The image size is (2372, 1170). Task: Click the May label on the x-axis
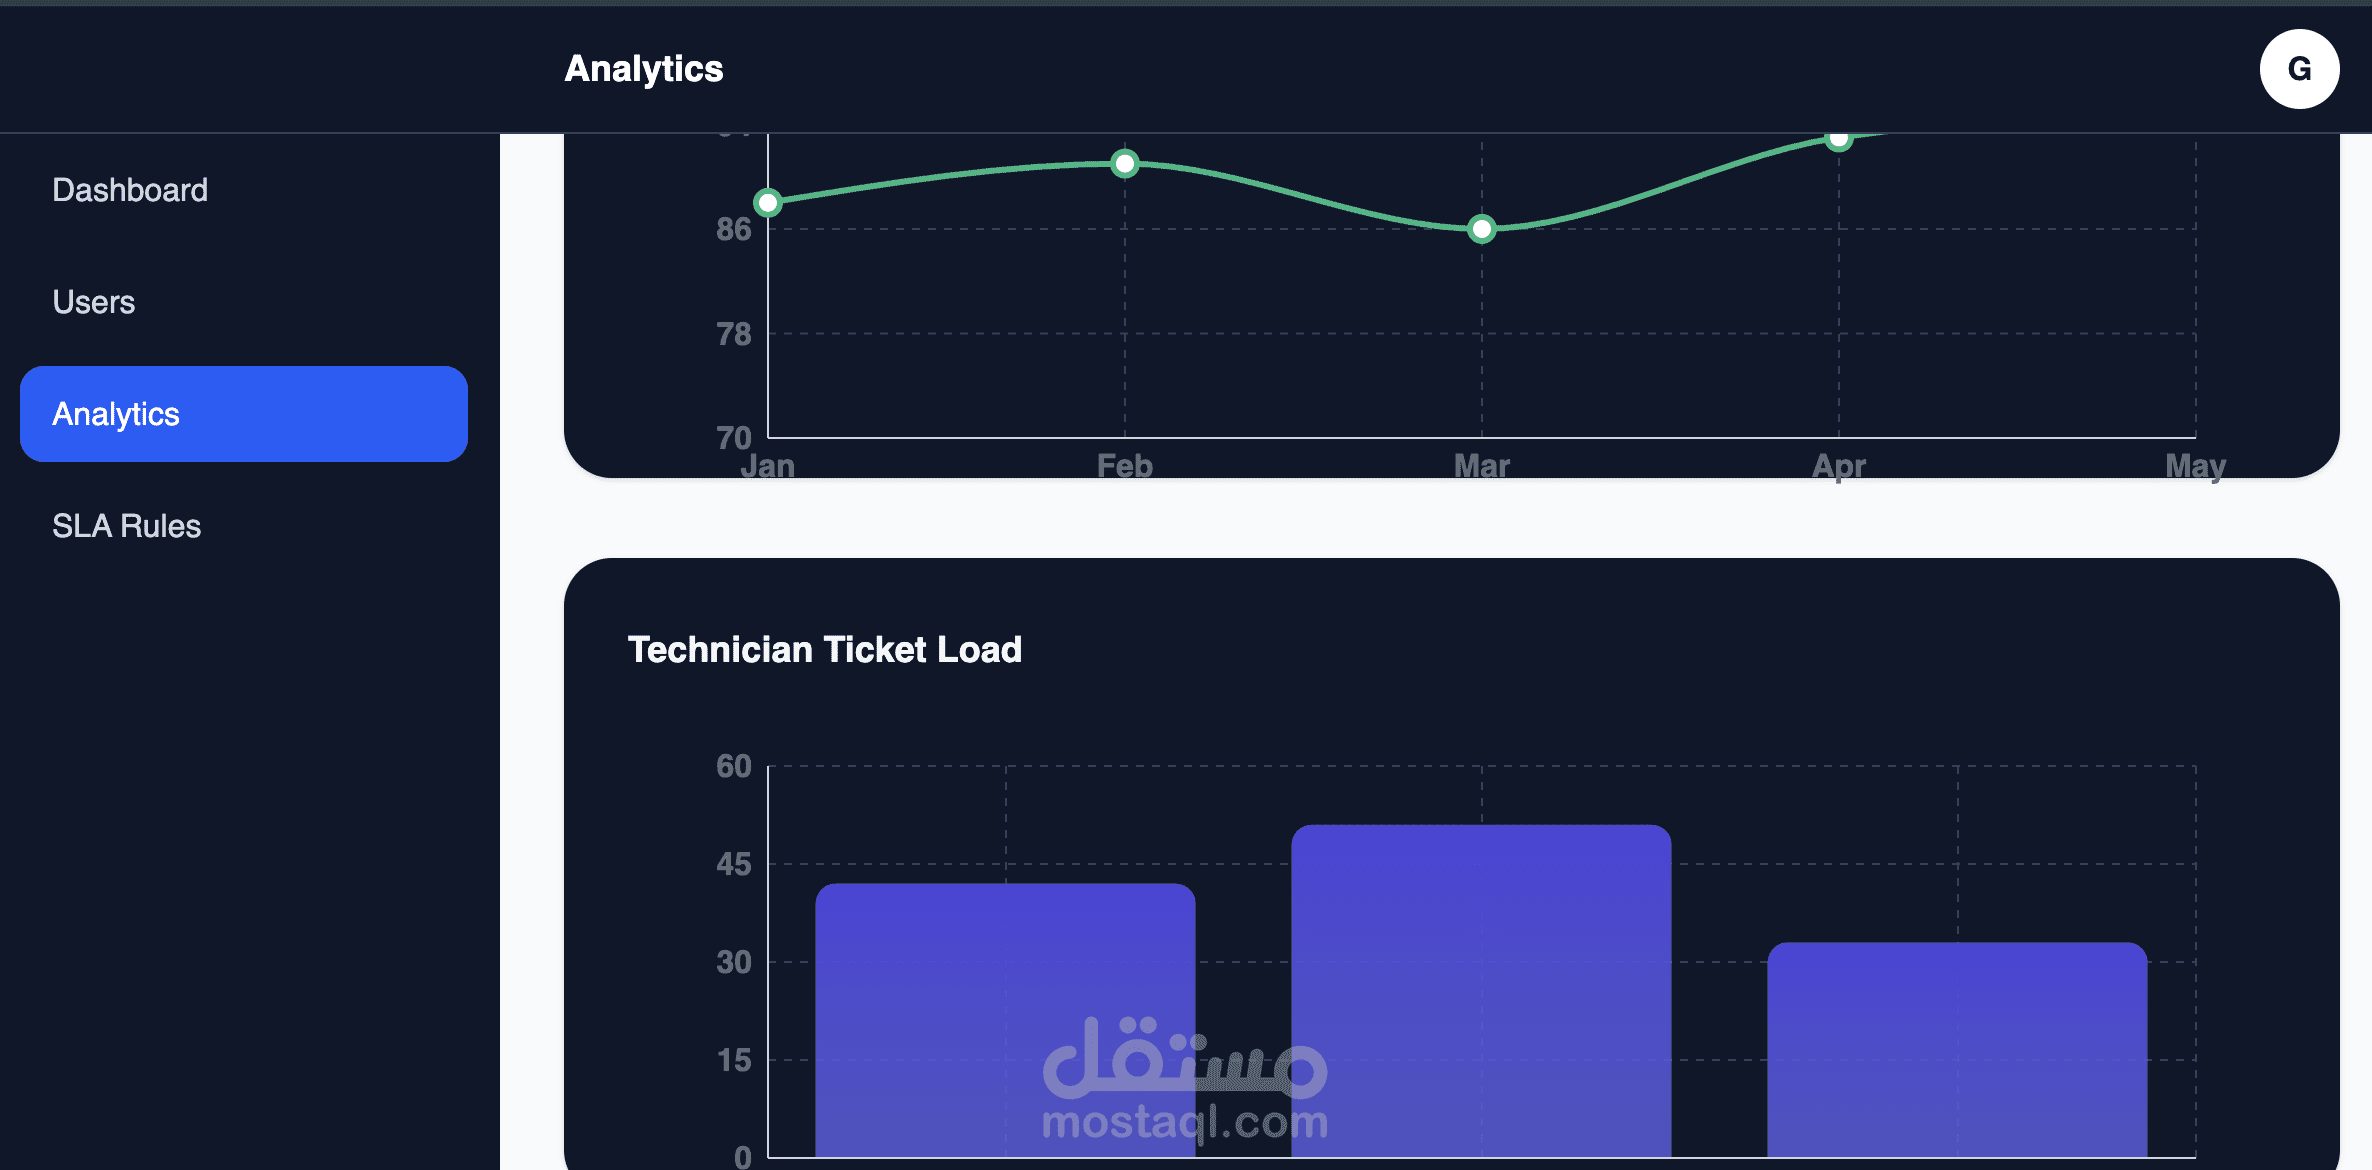[x=2195, y=466]
